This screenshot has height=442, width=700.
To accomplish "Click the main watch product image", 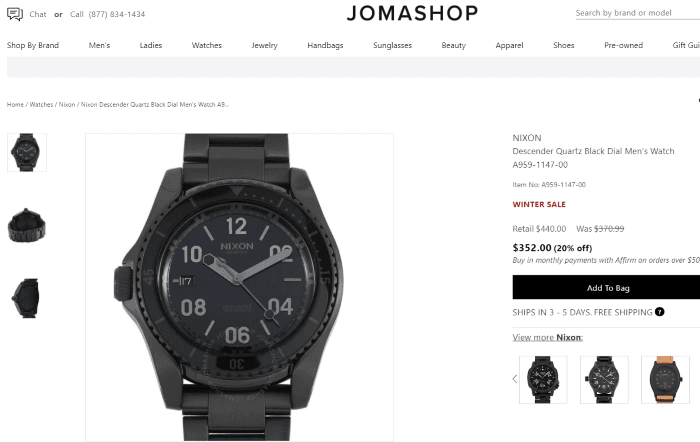I will pyautogui.click(x=239, y=287).
